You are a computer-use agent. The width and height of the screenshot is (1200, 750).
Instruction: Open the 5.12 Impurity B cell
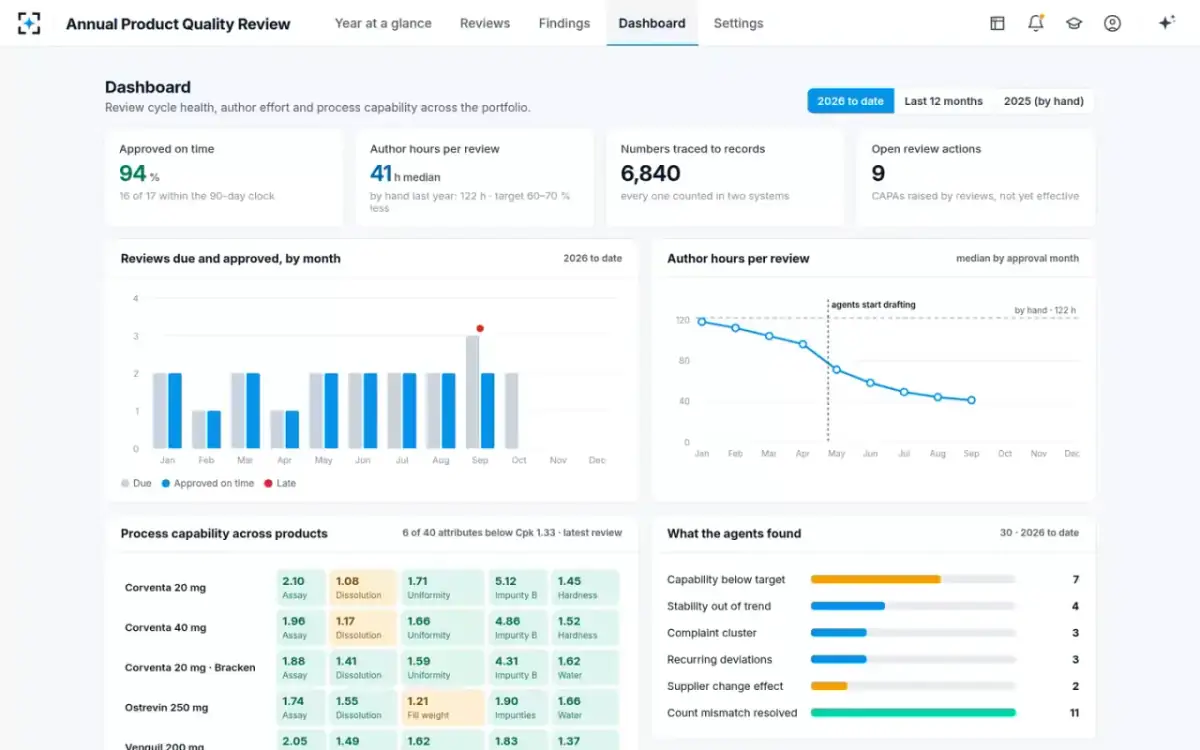(518, 587)
